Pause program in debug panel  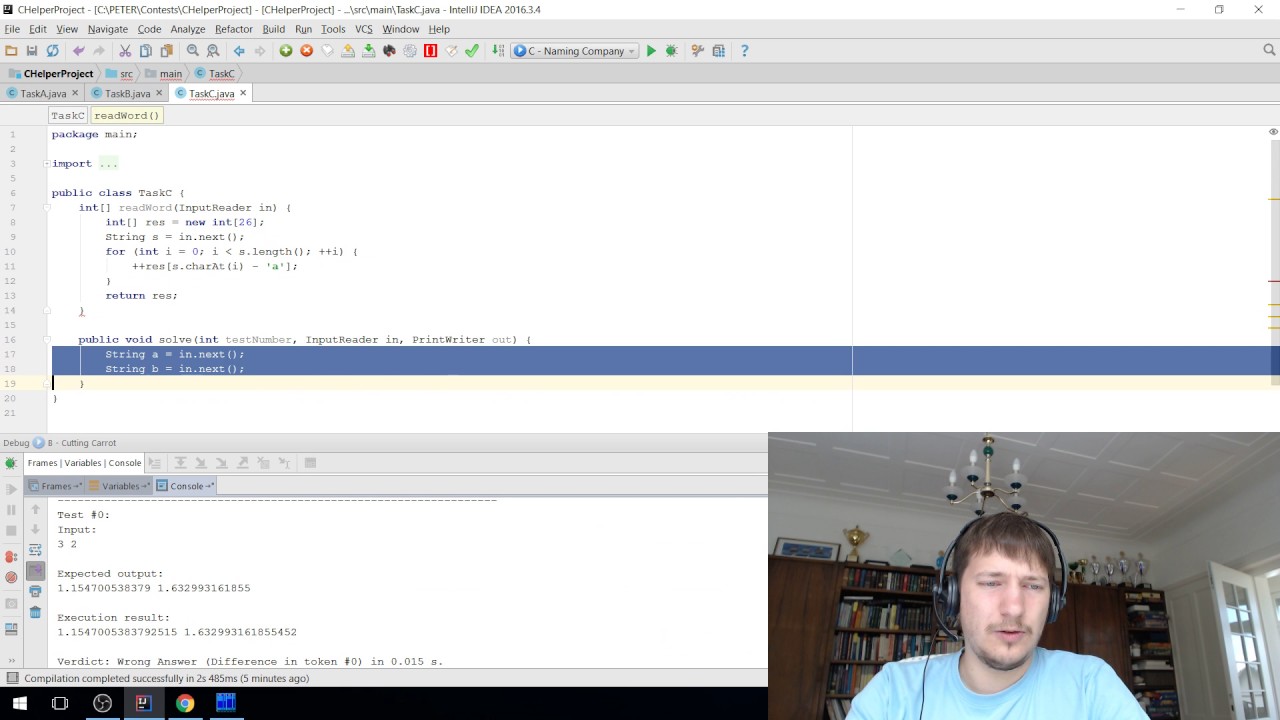[x=11, y=510]
